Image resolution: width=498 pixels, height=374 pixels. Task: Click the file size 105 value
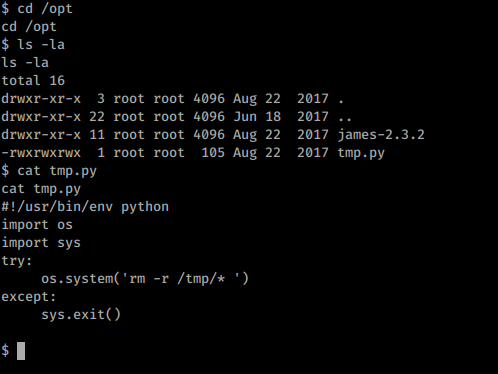[213, 153]
